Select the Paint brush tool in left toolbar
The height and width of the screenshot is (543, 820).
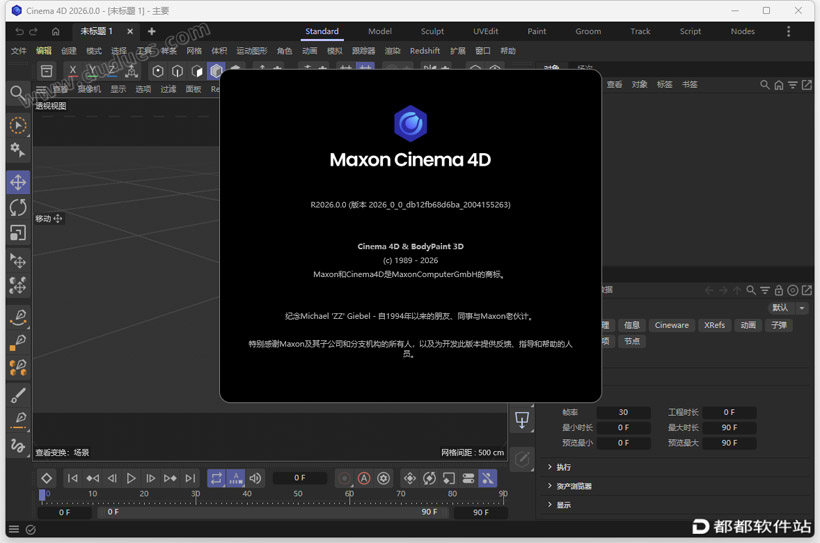[x=18, y=395]
